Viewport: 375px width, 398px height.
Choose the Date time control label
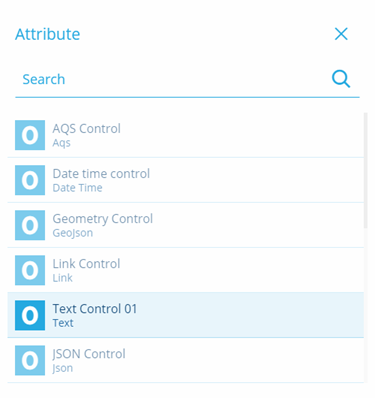pyautogui.click(x=101, y=174)
